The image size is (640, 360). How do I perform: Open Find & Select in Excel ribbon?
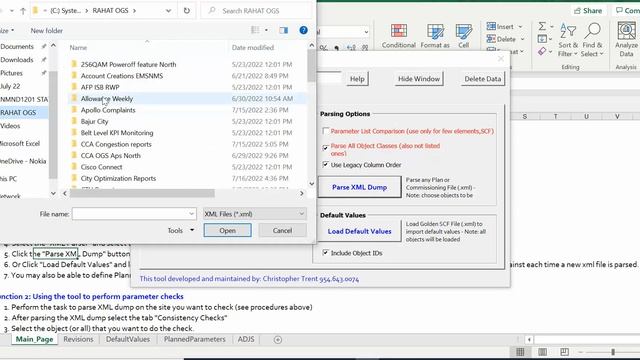pos(592,40)
